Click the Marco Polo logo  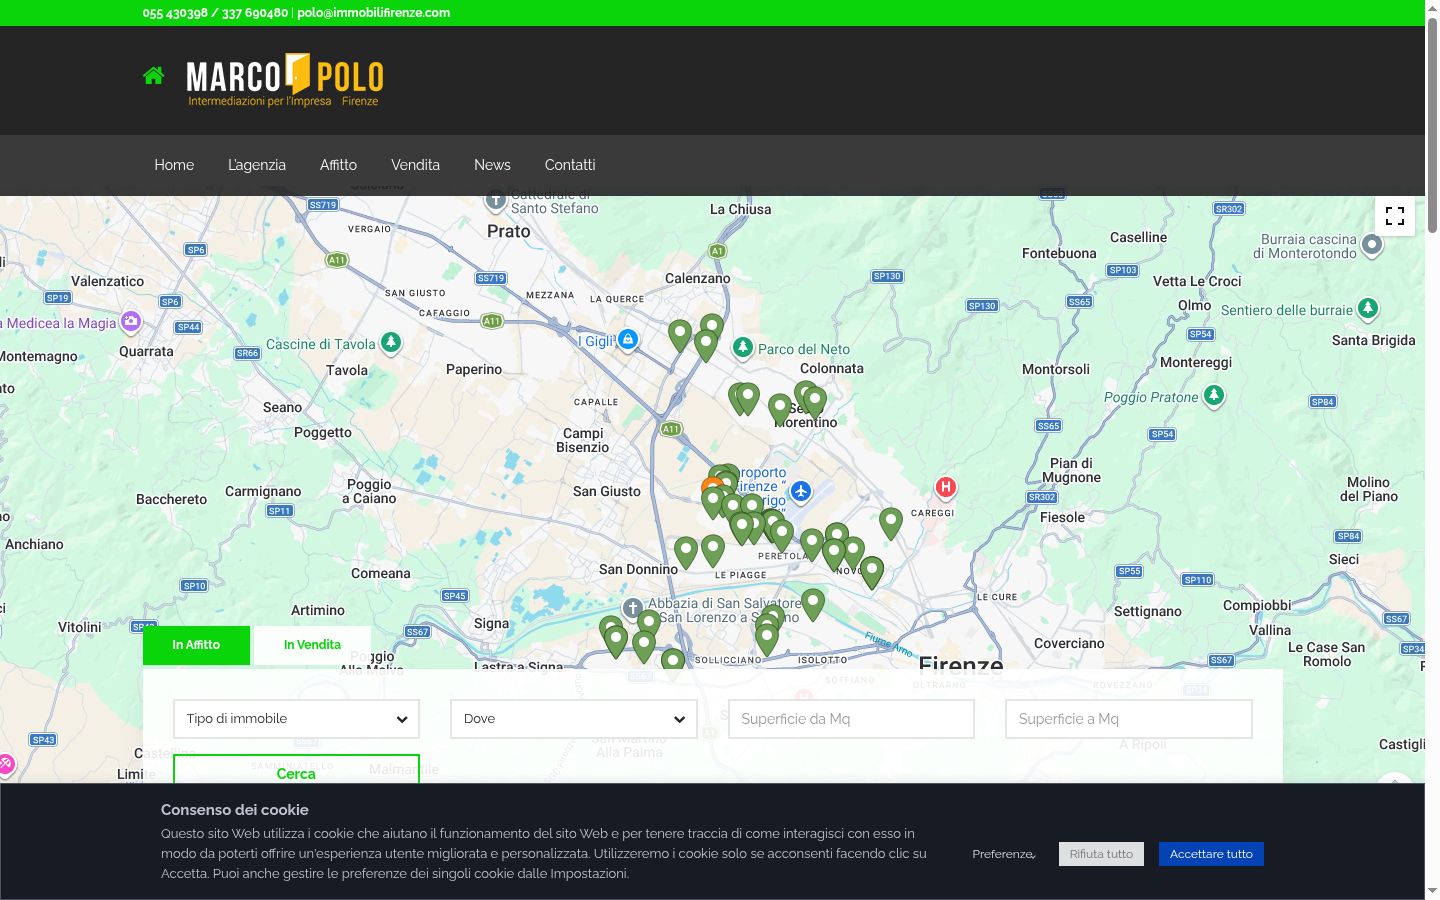pyautogui.click(x=285, y=80)
